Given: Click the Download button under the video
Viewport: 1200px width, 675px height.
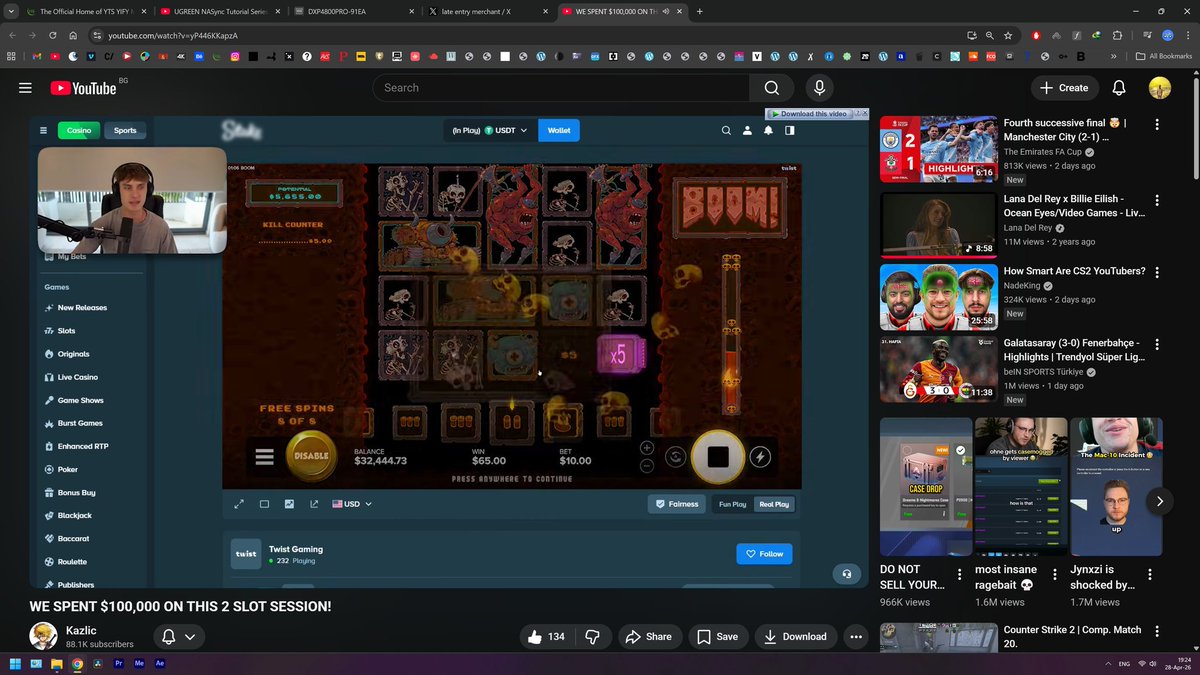Looking at the screenshot, I should click(796, 636).
